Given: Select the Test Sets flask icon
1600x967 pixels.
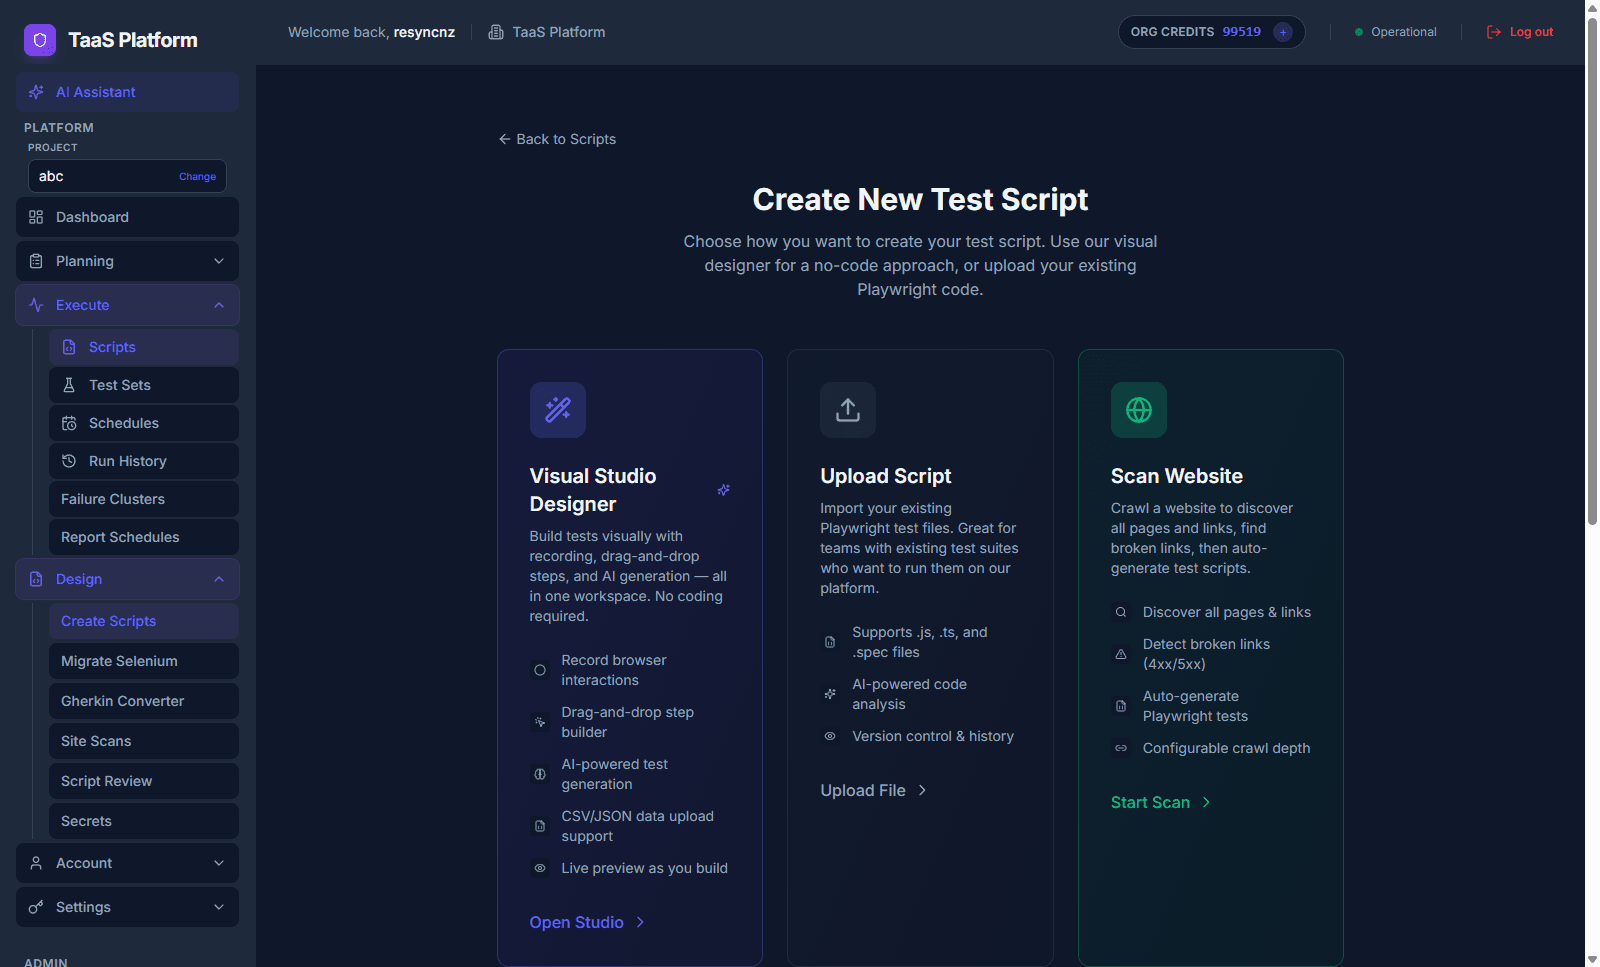Looking at the screenshot, I should 69,385.
